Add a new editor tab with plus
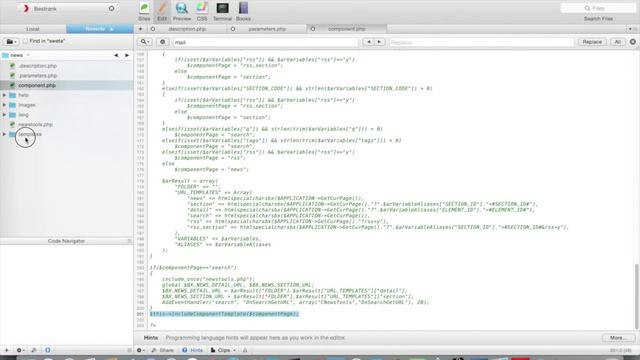This screenshot has height=360, width=640. coord(140,29)
